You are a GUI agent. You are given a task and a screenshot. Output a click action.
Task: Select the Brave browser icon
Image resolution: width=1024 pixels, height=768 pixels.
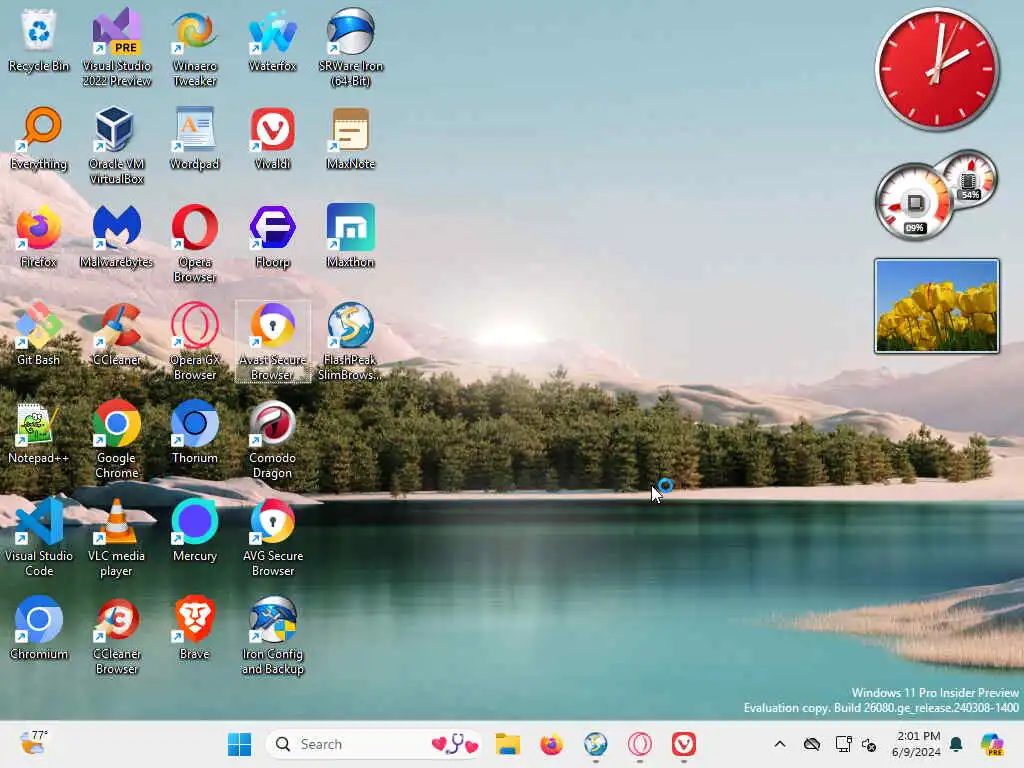tap(195, 628)
